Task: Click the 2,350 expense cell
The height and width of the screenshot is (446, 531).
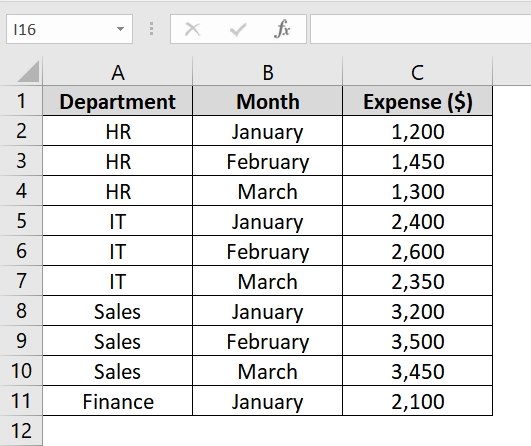Action: tap(418, 281)
